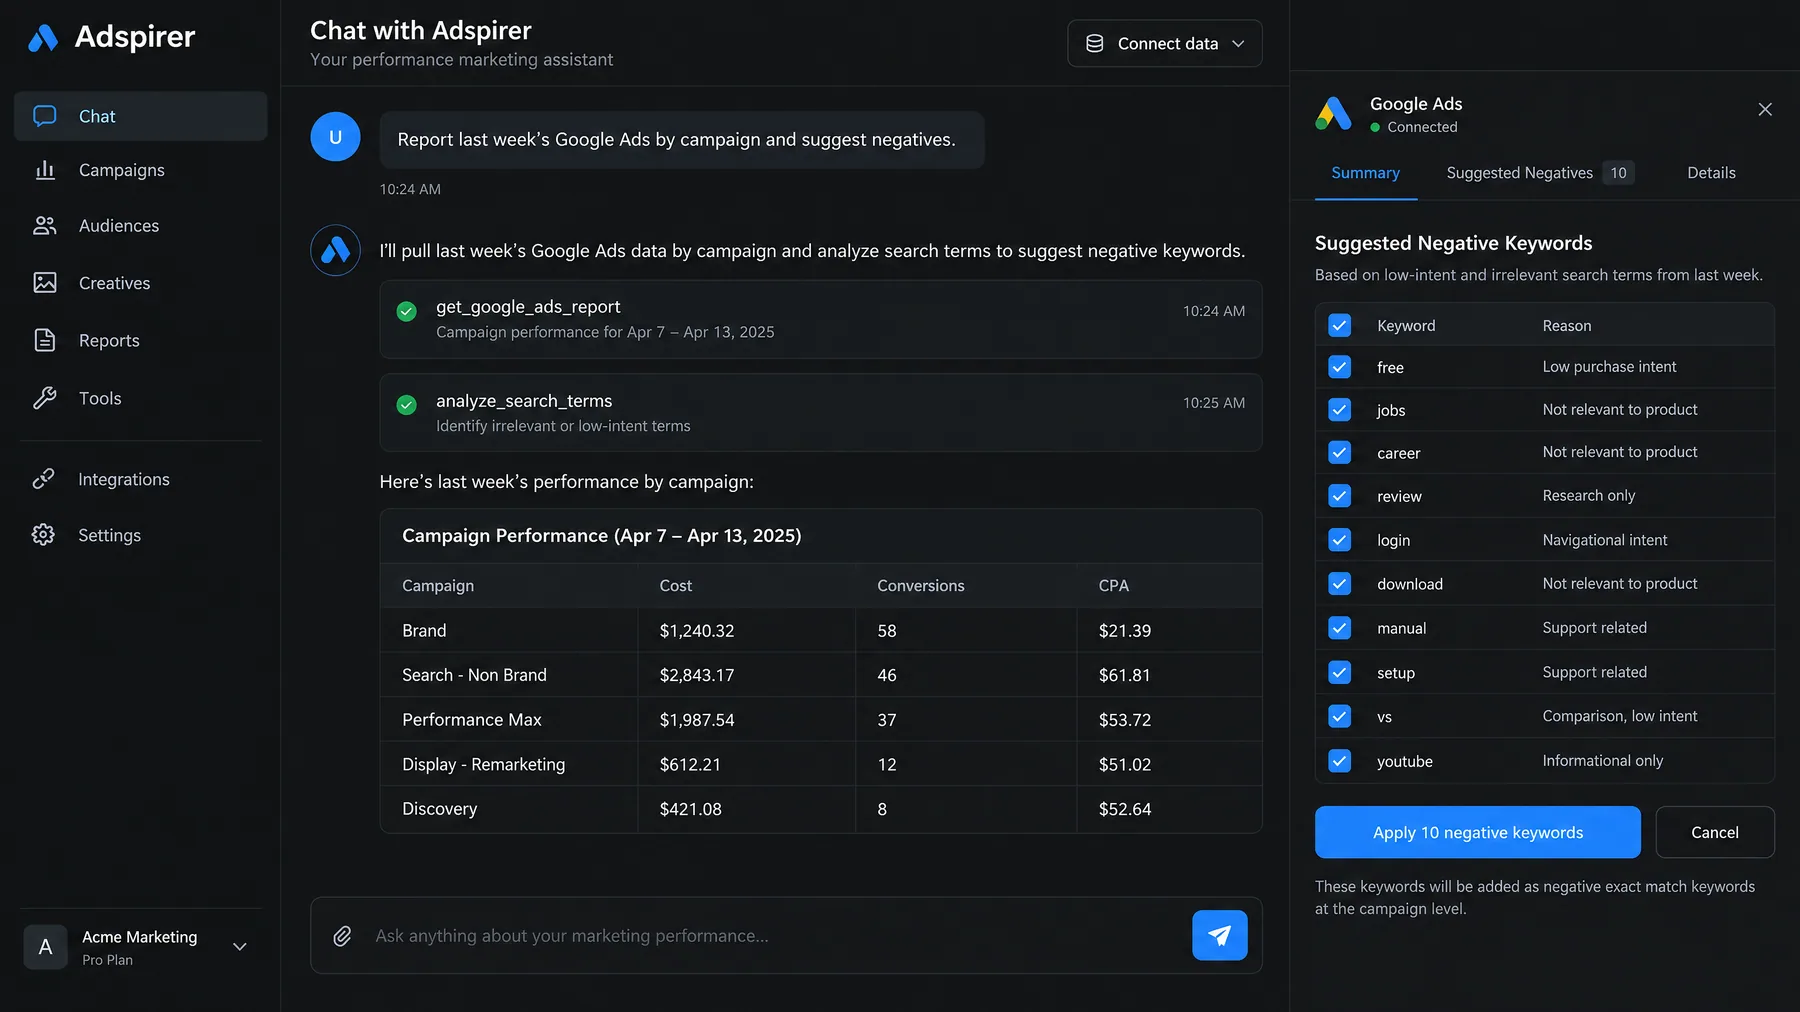The image size is (1800, 1012).
Task: Expand analyze_search_terms tool call card
Action: click(820, 413)
